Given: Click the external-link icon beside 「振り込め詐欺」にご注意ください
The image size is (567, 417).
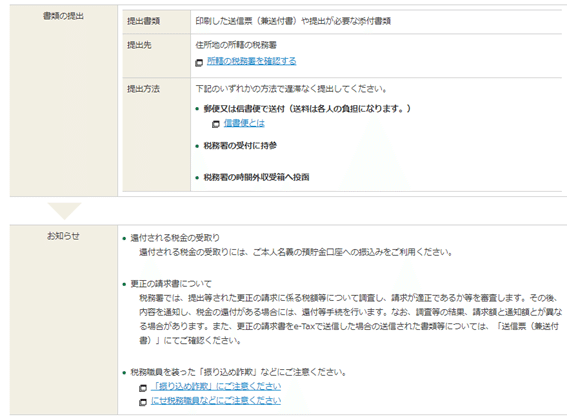Looking at the screenshot, I should point(143,388).
